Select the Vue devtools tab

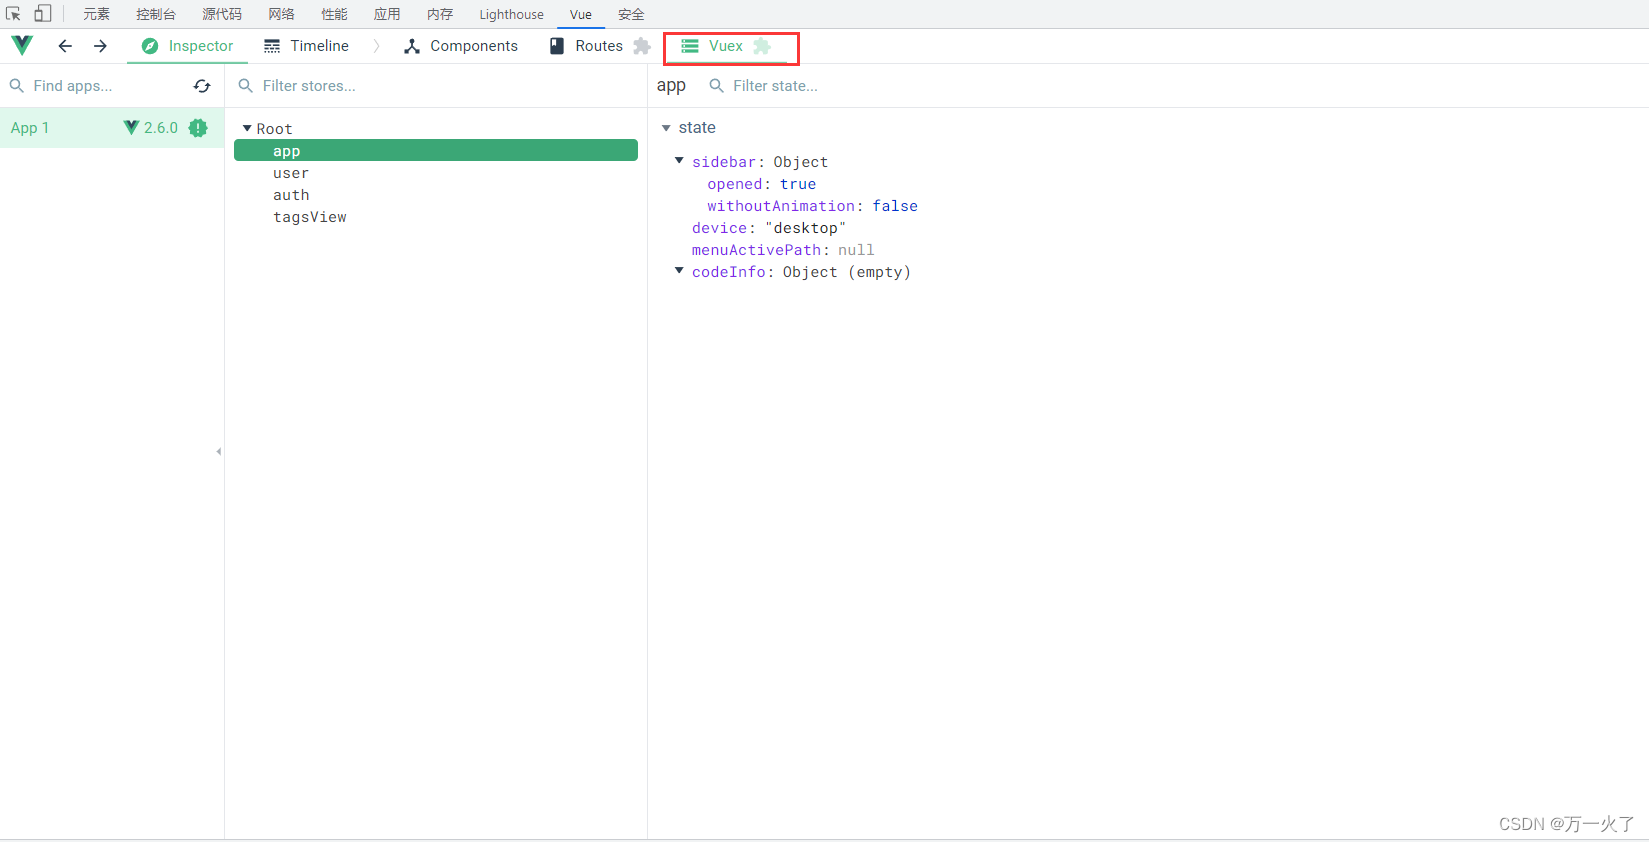pyautogui.click(x=581, y=14)
